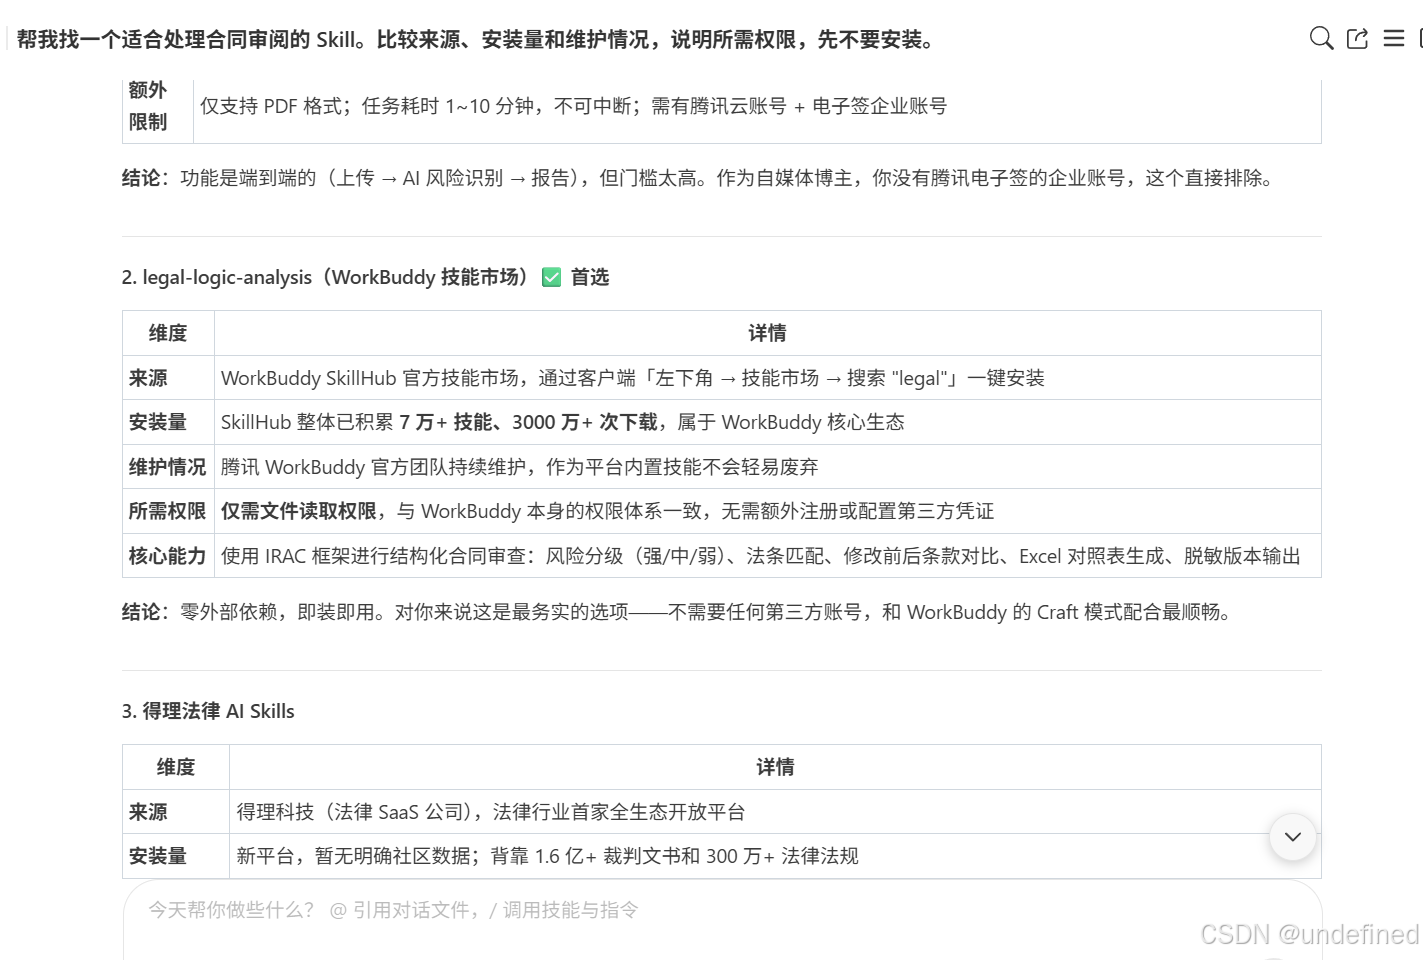The width and height of the screenshot is (1423, 960).
Task: Click the green check mark beside "首选"
Action: [x=551, y=277]
